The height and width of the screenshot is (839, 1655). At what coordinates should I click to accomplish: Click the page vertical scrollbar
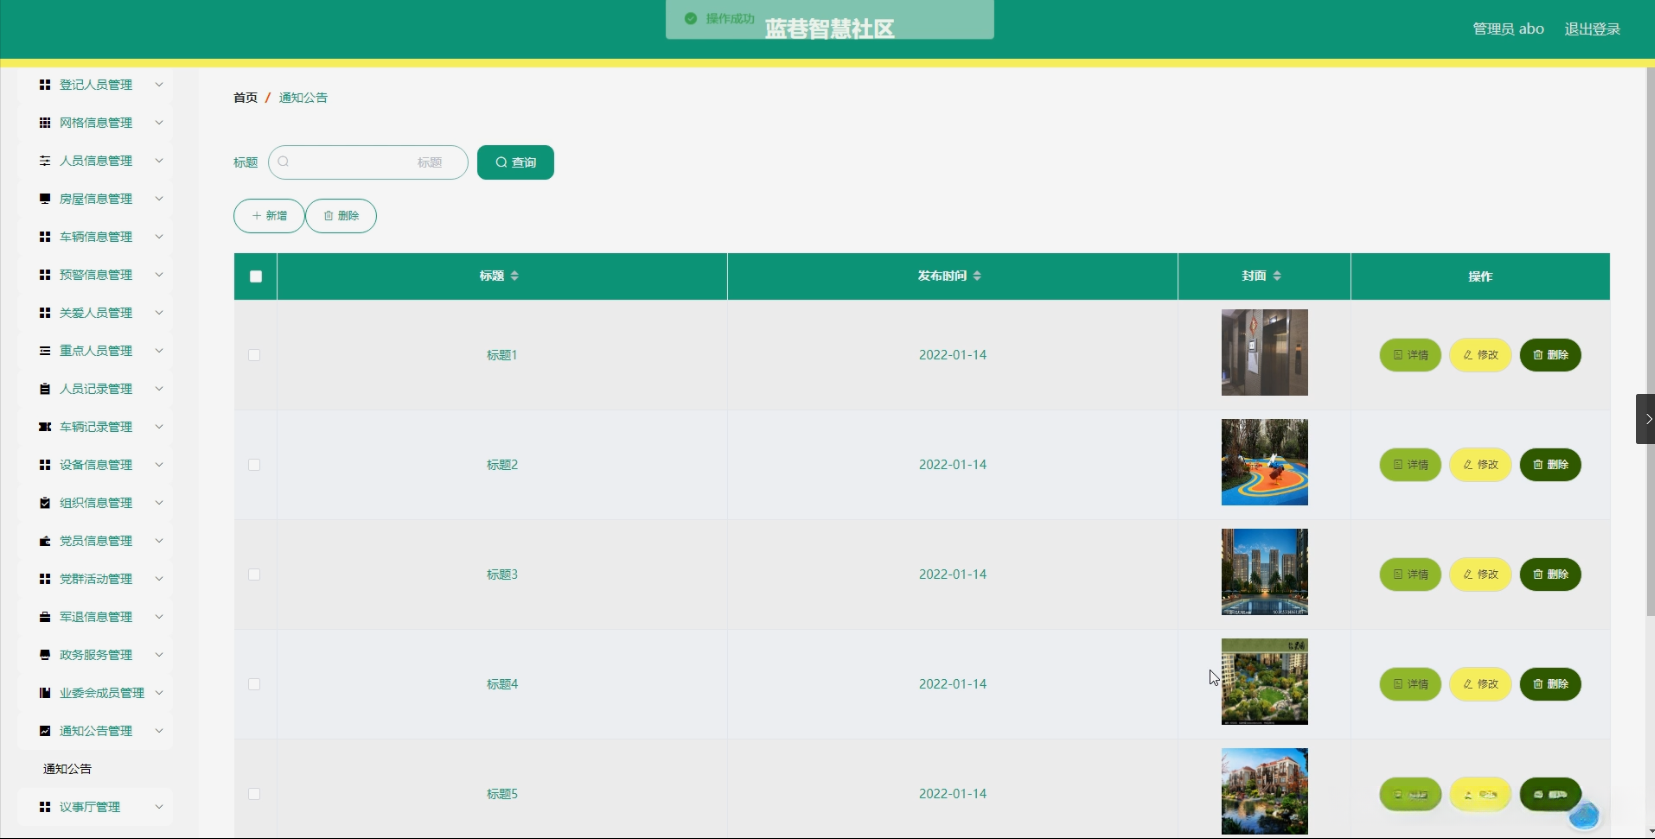click(x=1650, y=340)
